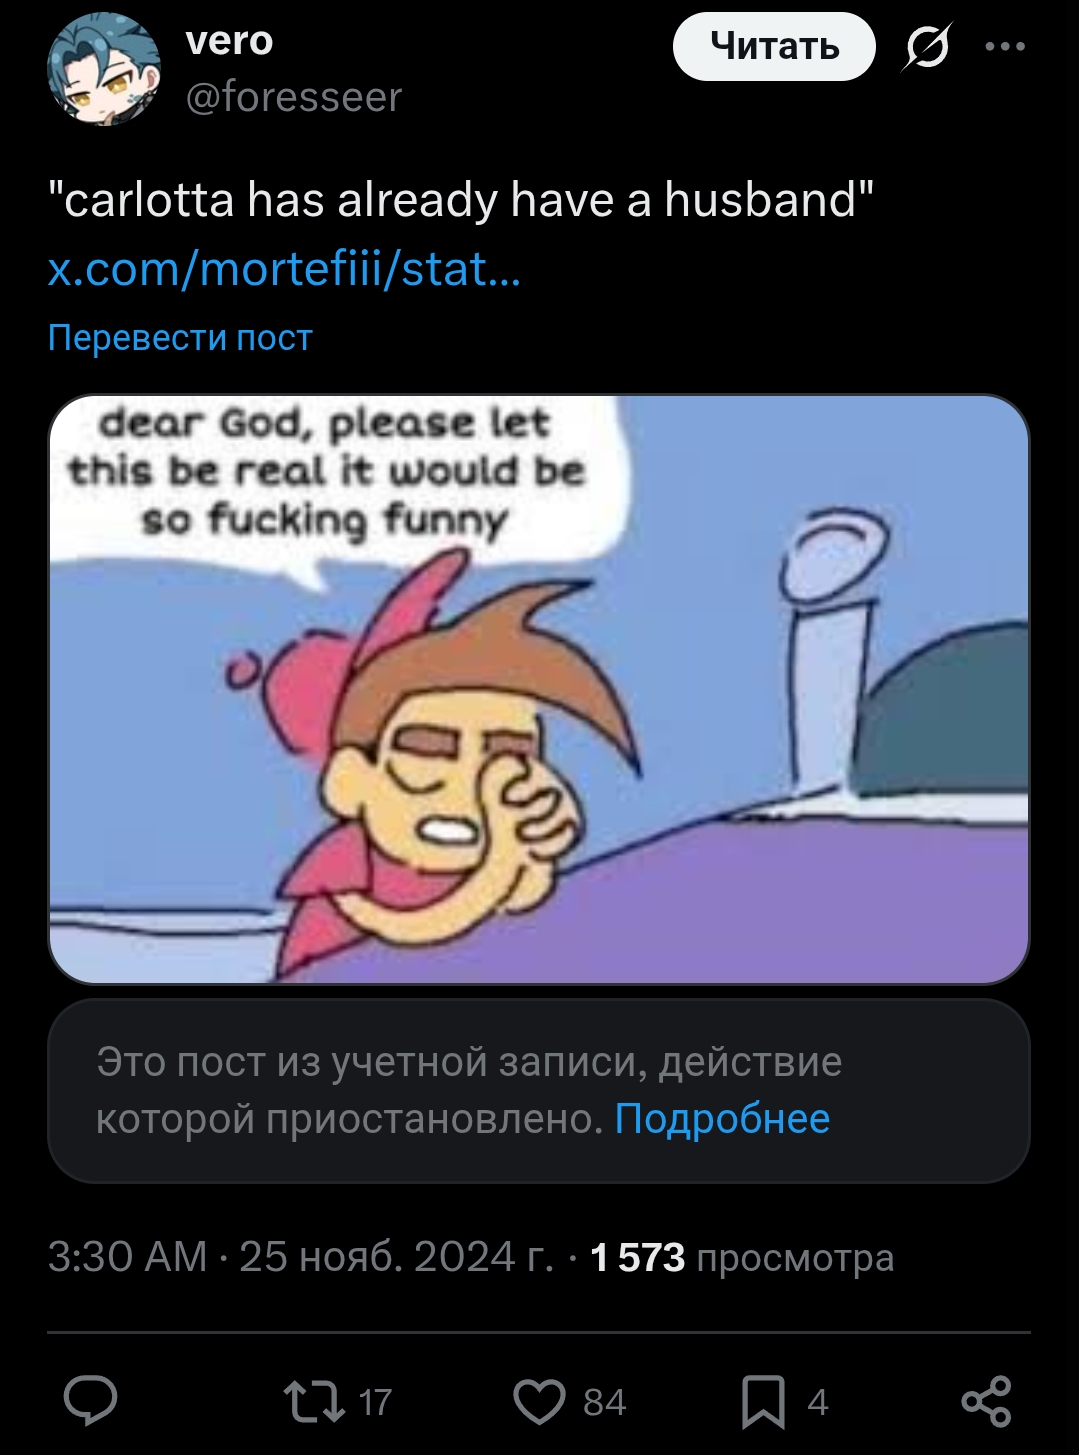This screenshot has height=1455, width=1079.
Task: Translate post via Перевести пост
Action: point(180,338)
